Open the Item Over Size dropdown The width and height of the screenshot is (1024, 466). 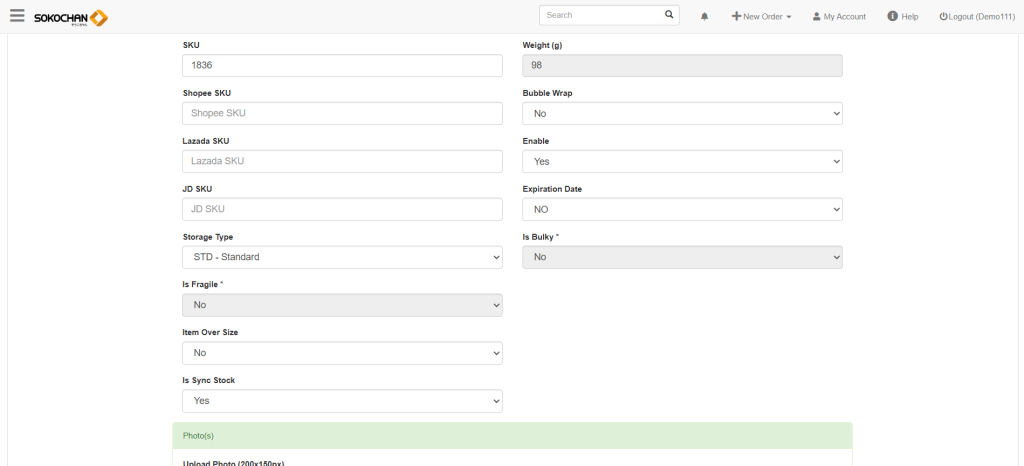click(x=342, y=353)
